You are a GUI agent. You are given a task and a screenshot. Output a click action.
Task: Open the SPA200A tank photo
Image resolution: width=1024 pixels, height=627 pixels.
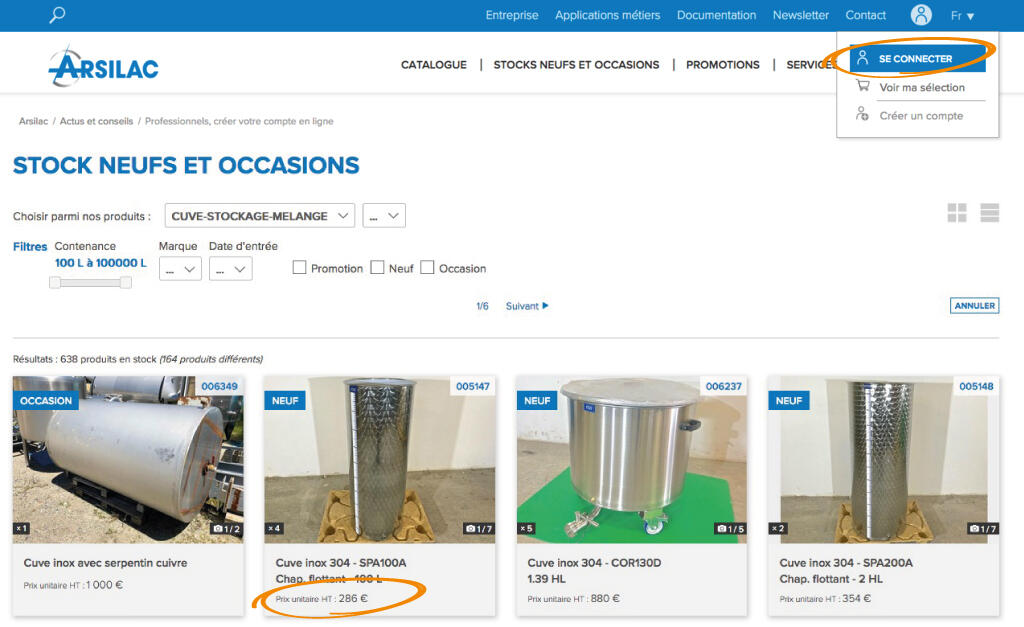click(x=884, y=459)
